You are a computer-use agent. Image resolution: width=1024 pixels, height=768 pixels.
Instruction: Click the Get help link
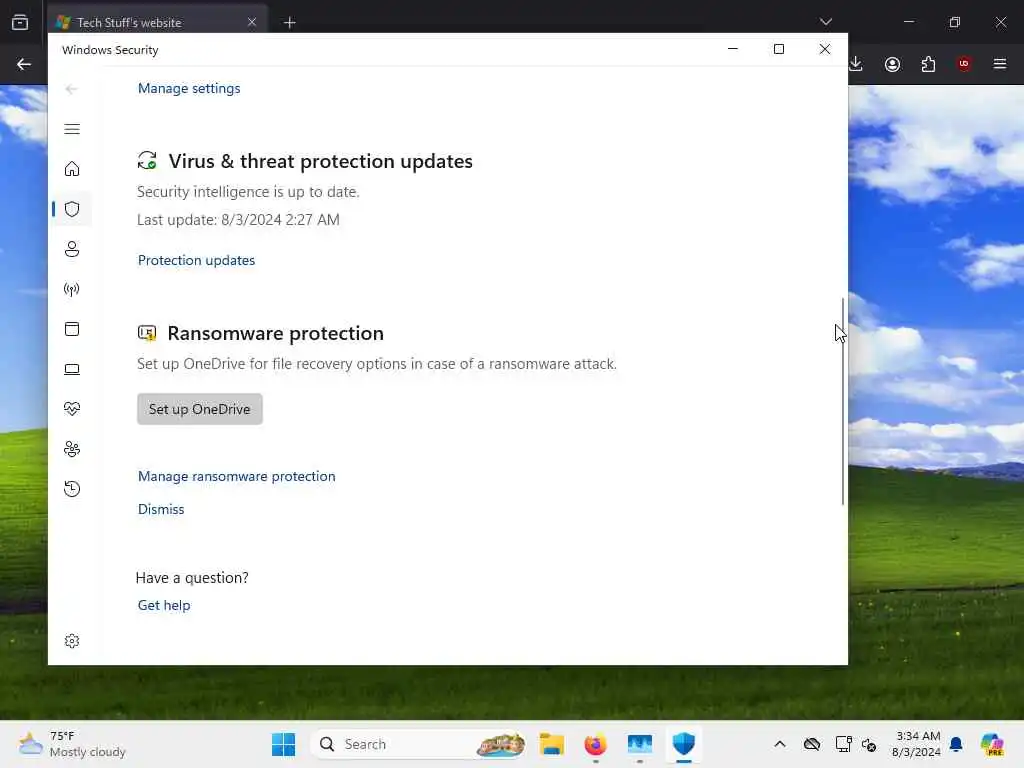pyautogui.click(x=164, y=605)
